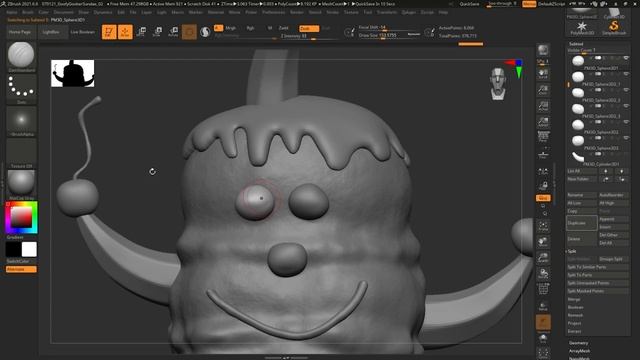This screenshot has height=360, width=640.
Task: Click the Duplicate subtool button
Action: tap(582, 223)
